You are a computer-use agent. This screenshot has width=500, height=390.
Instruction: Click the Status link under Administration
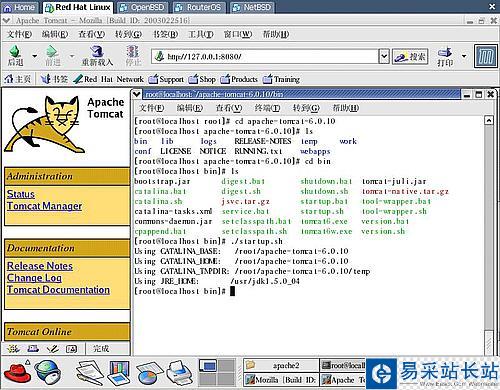pyautogui.click(x=21, y=194)
